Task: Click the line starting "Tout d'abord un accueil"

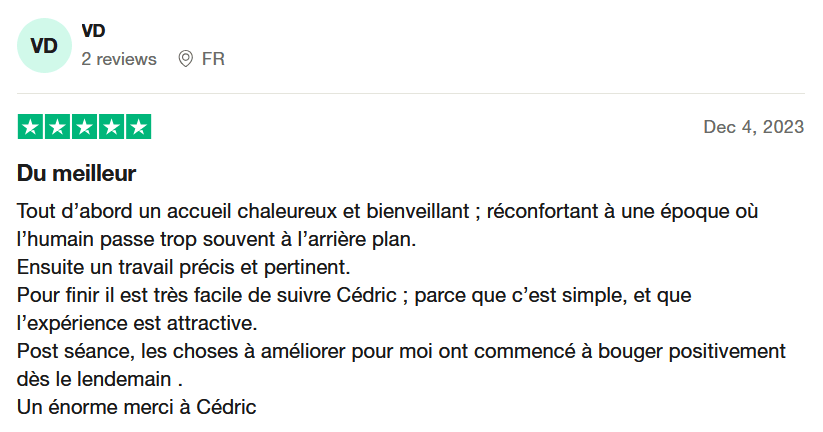Action: [388, 212]
